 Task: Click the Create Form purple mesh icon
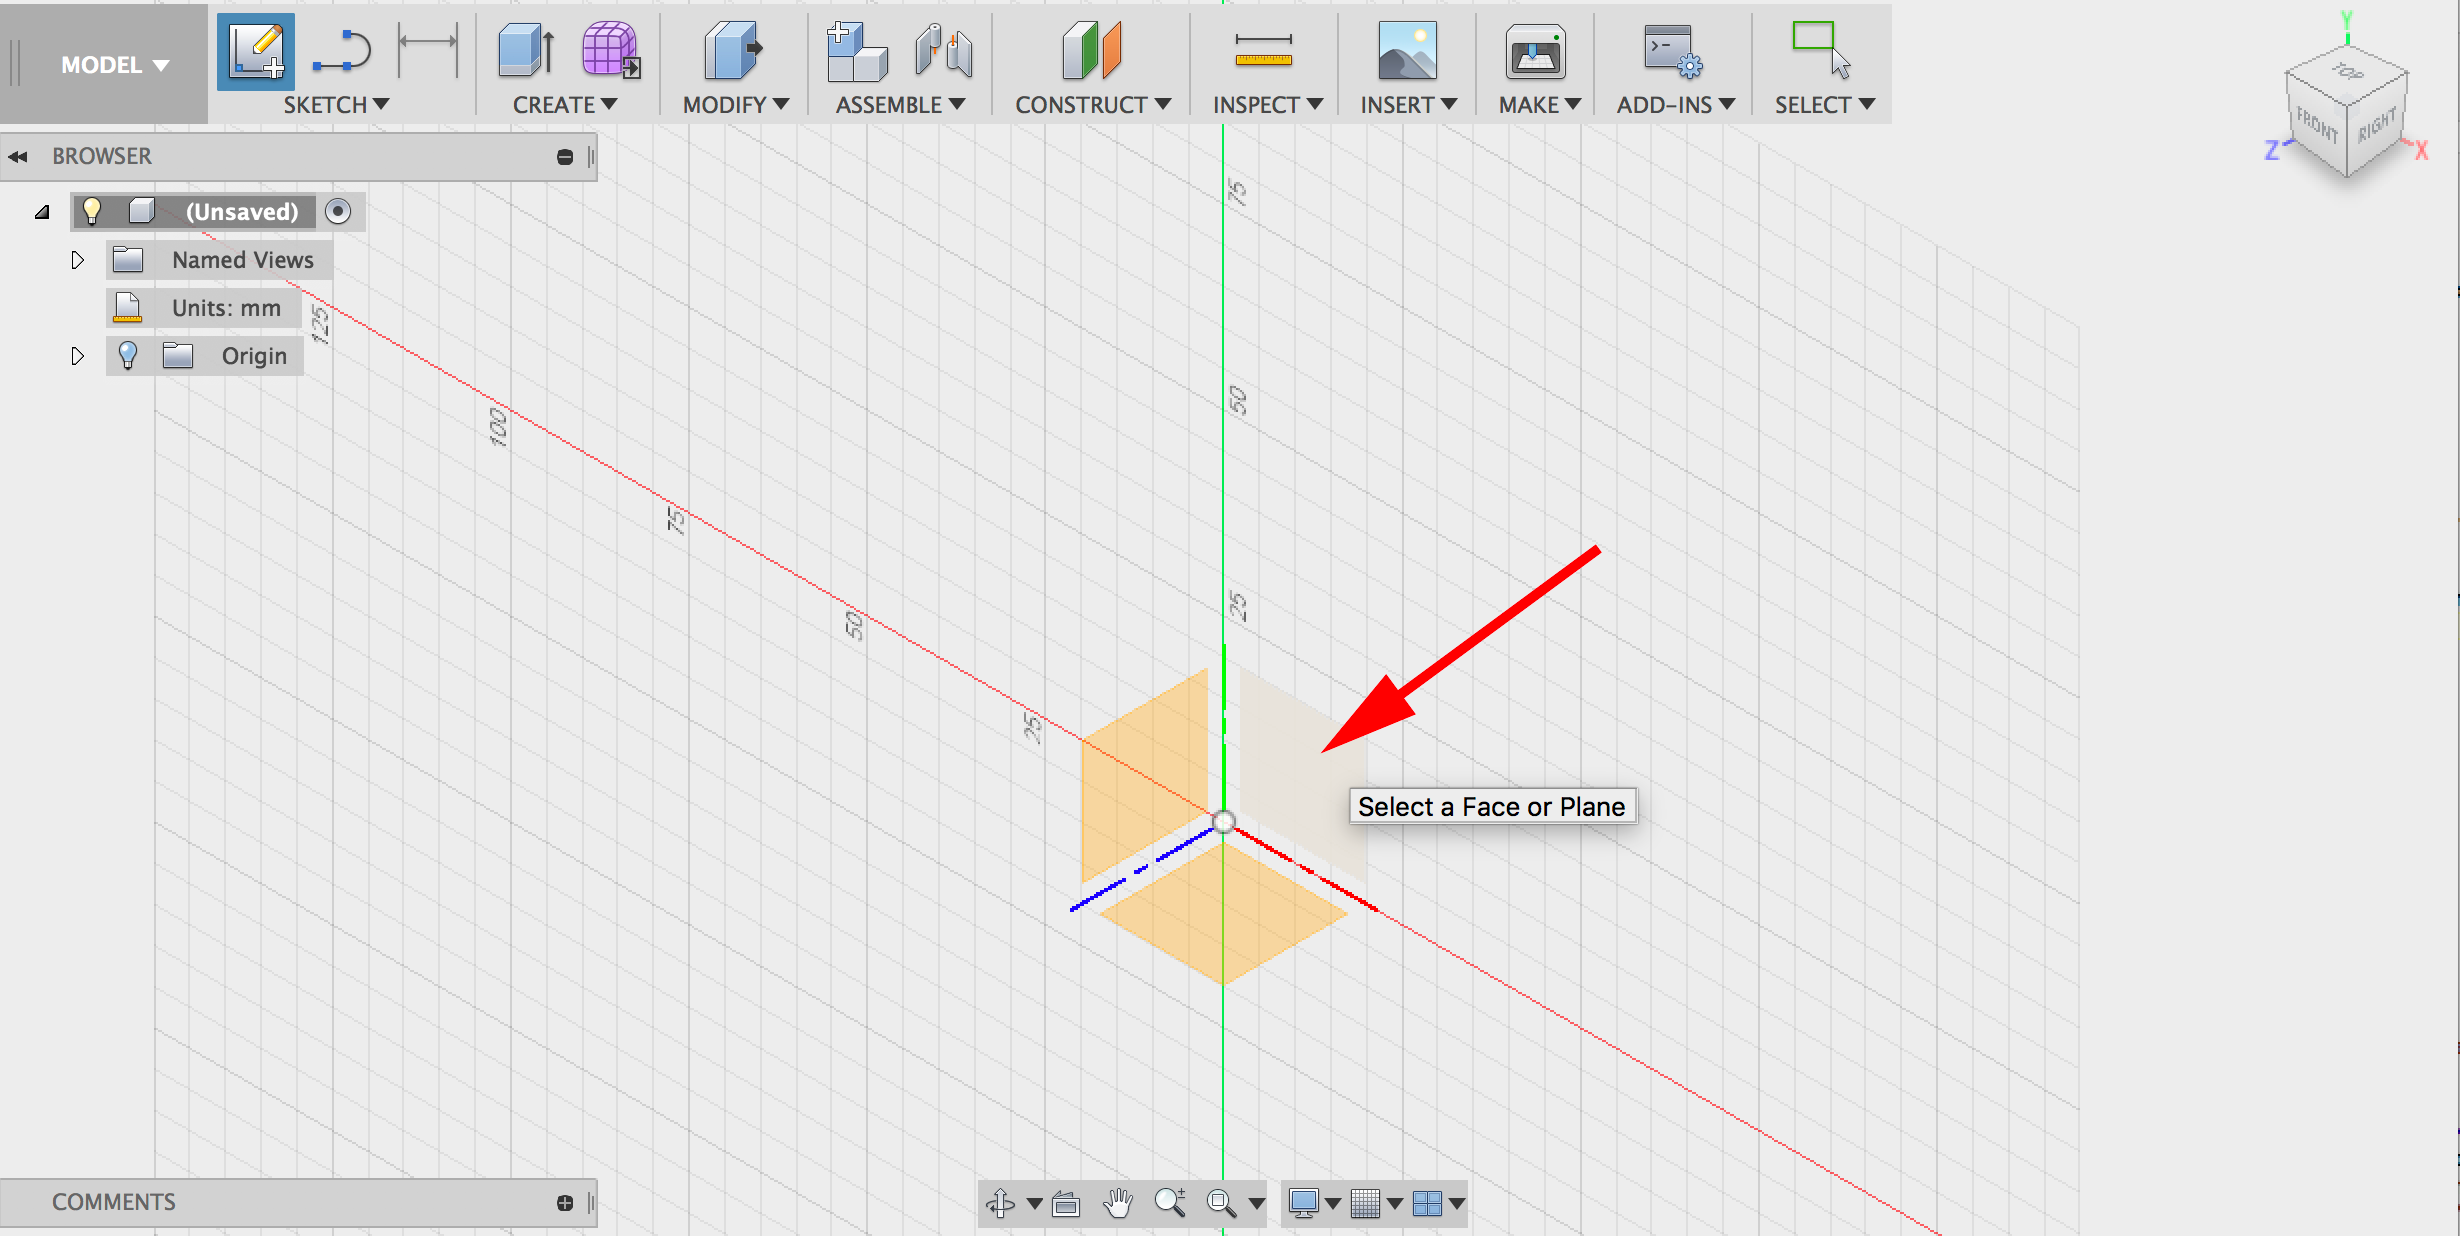(x=611, y=51)
